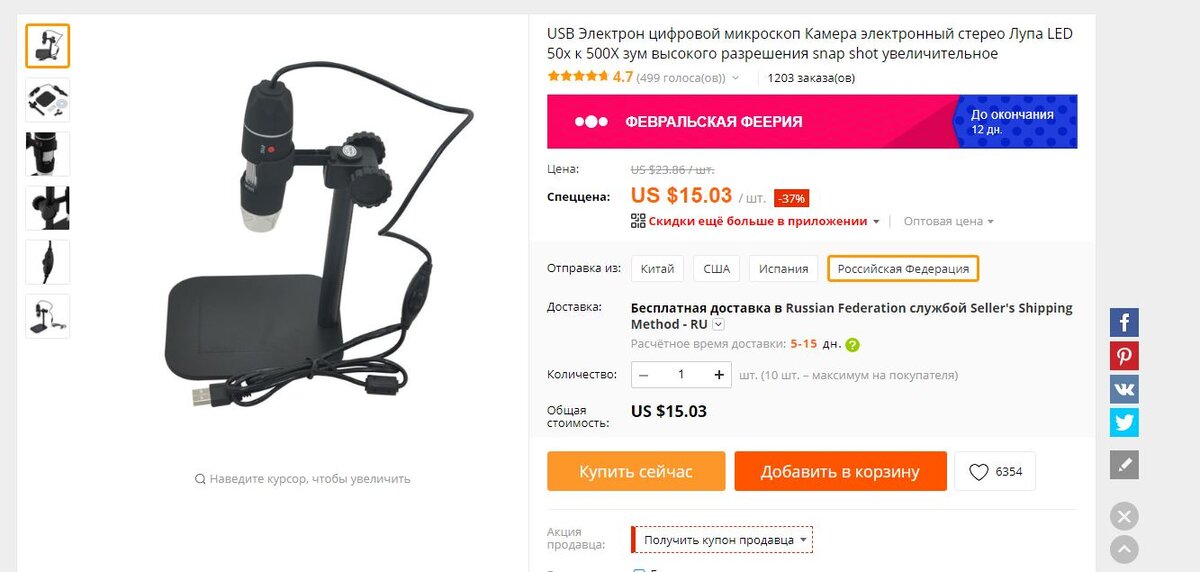Expand the Оптовая цена dropdown
This screenshot has width=1200, height=572.
click(x=948, y=221)
